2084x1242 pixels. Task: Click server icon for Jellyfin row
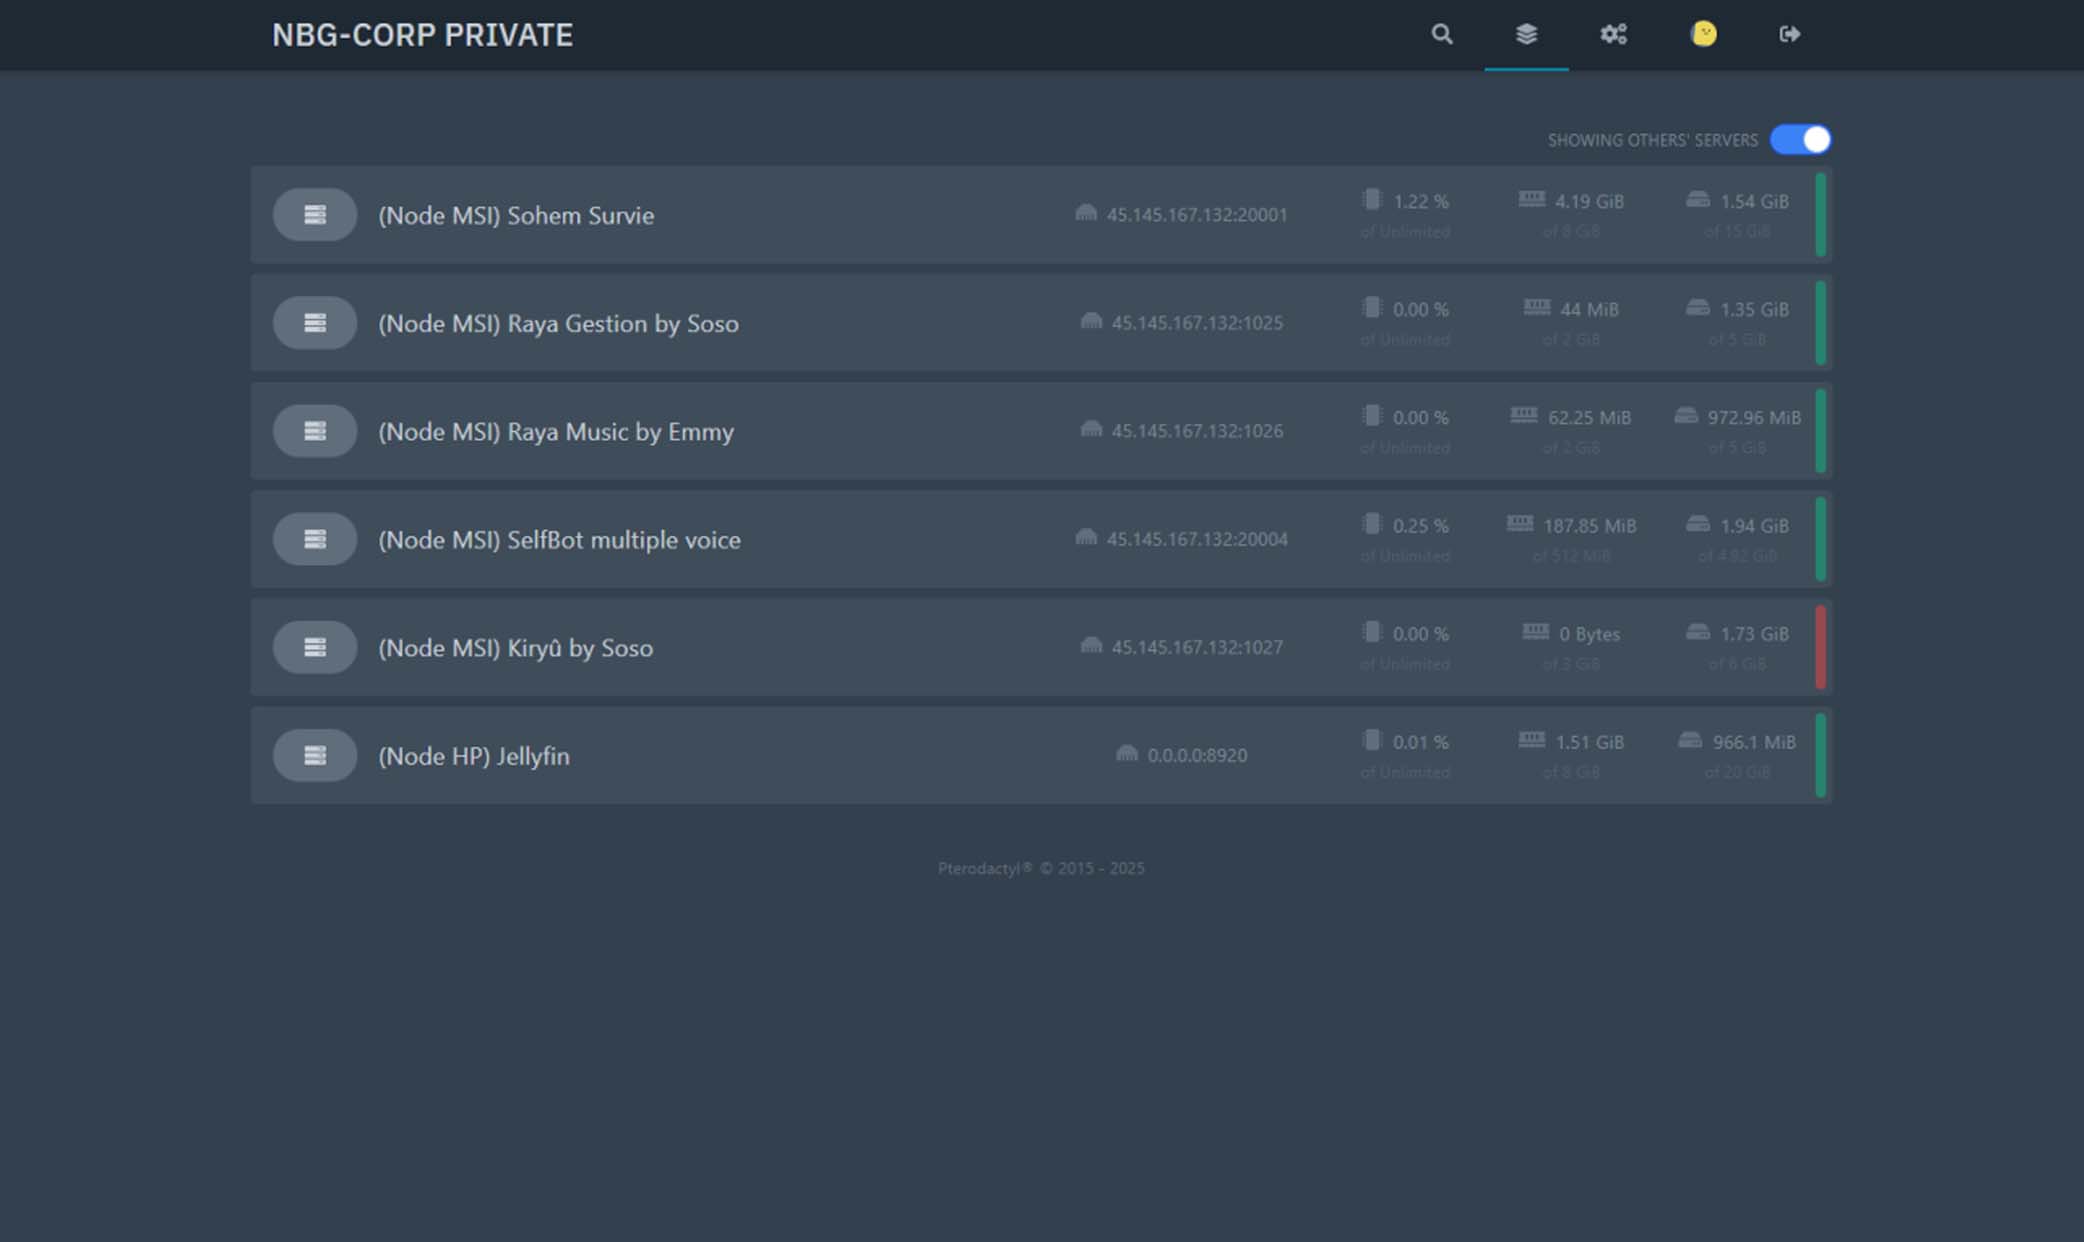pos(315,756)
